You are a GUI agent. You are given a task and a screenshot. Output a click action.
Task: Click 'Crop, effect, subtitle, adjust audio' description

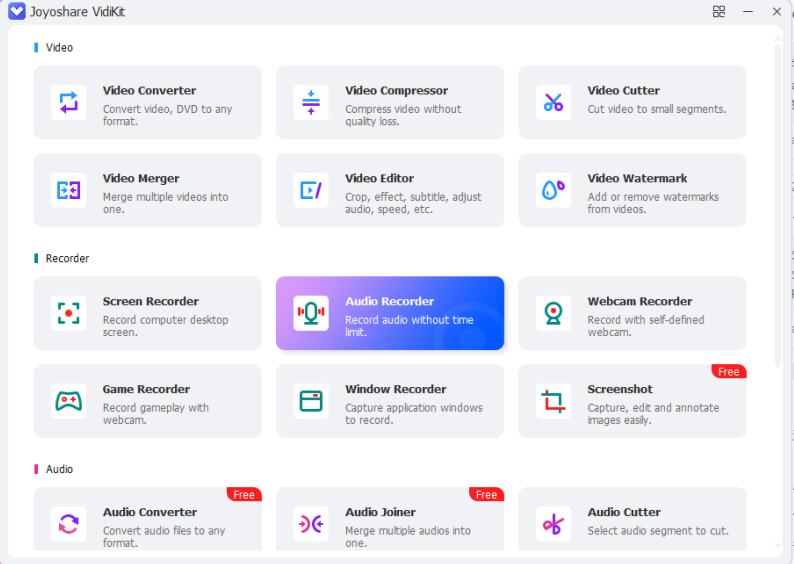pos(413,203)
